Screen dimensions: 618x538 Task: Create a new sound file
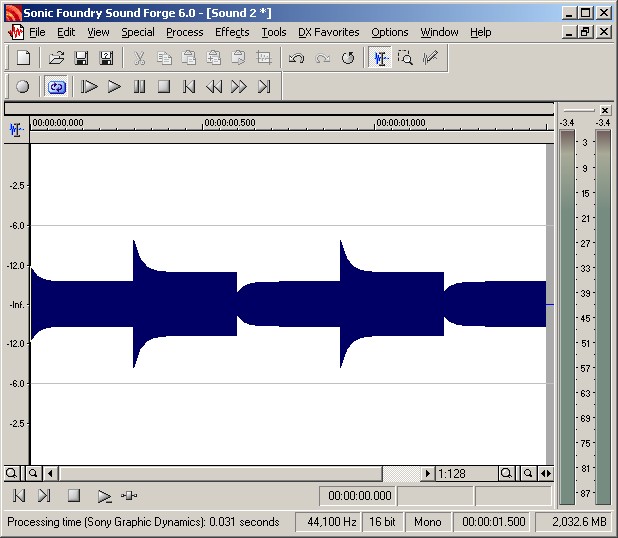coord(24,58)
